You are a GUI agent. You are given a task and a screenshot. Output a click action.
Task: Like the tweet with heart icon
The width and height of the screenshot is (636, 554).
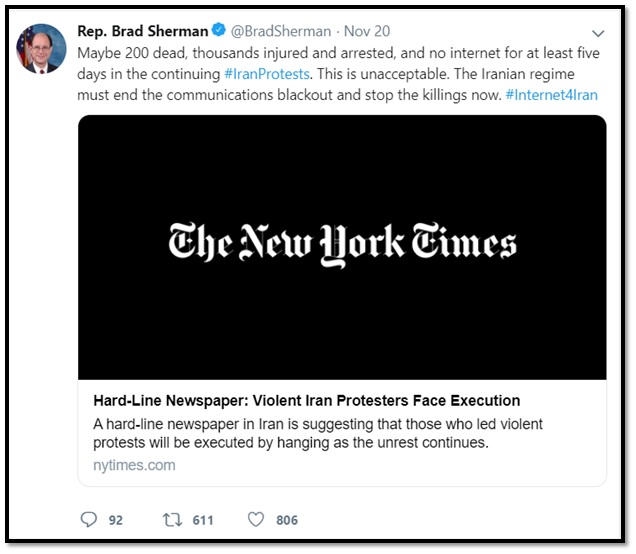(256, 520)
